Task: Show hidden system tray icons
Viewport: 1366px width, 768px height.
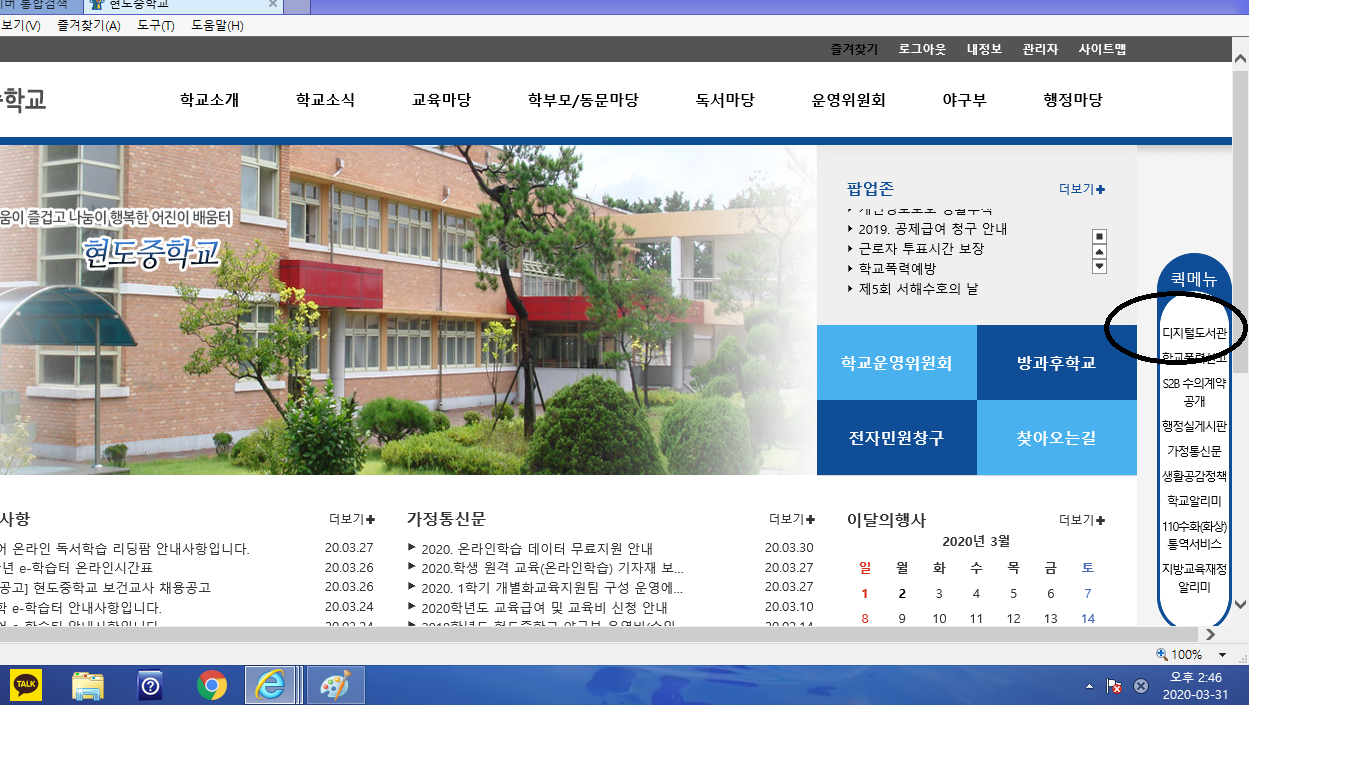Action: [x=1089, y=687]
